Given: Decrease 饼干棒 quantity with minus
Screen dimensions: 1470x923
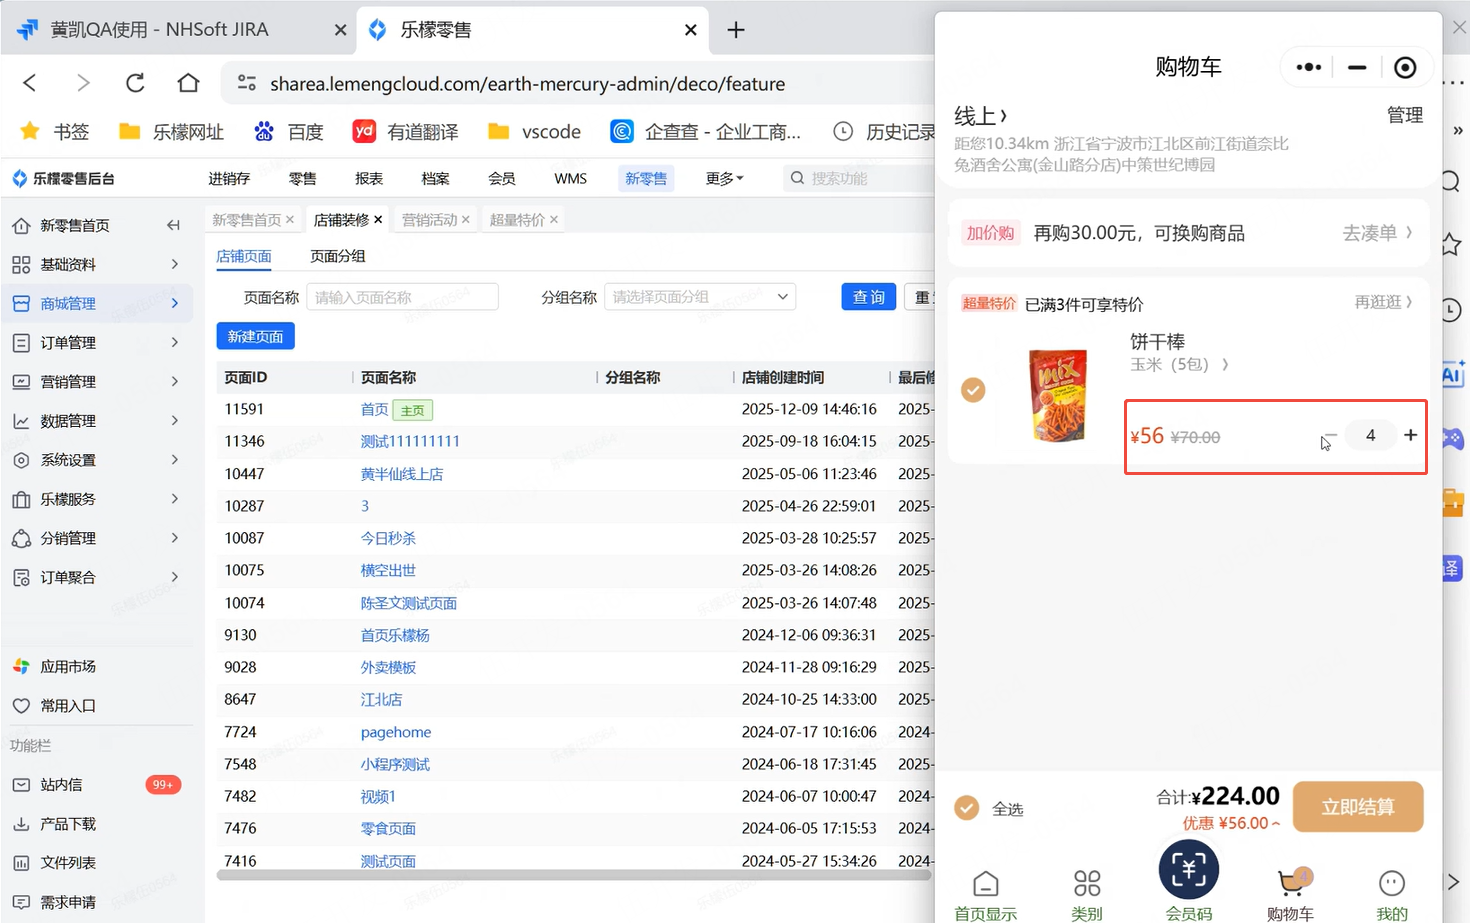Looking at the screenshot, I should point(1329,436).
